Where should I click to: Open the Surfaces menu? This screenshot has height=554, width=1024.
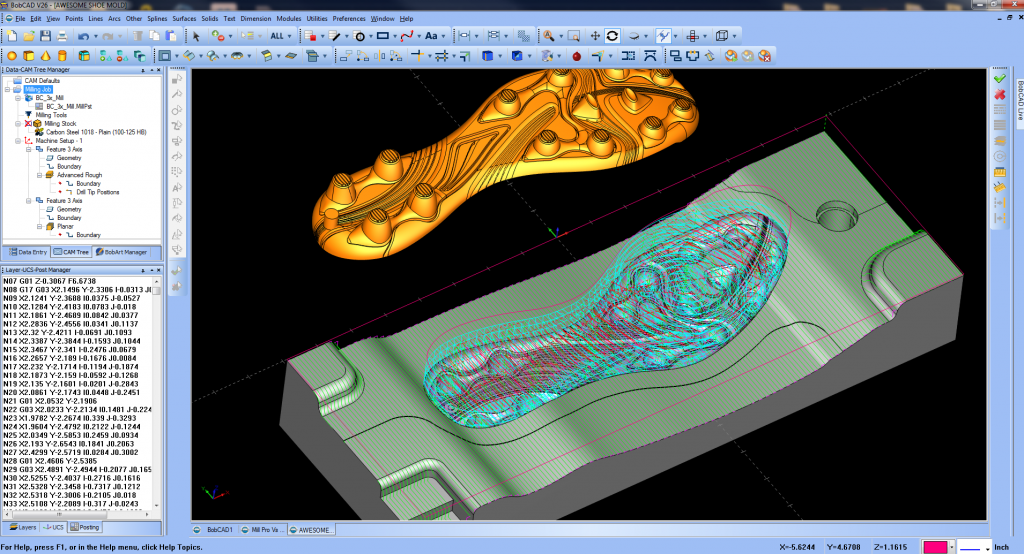click(x=184, y=19)
